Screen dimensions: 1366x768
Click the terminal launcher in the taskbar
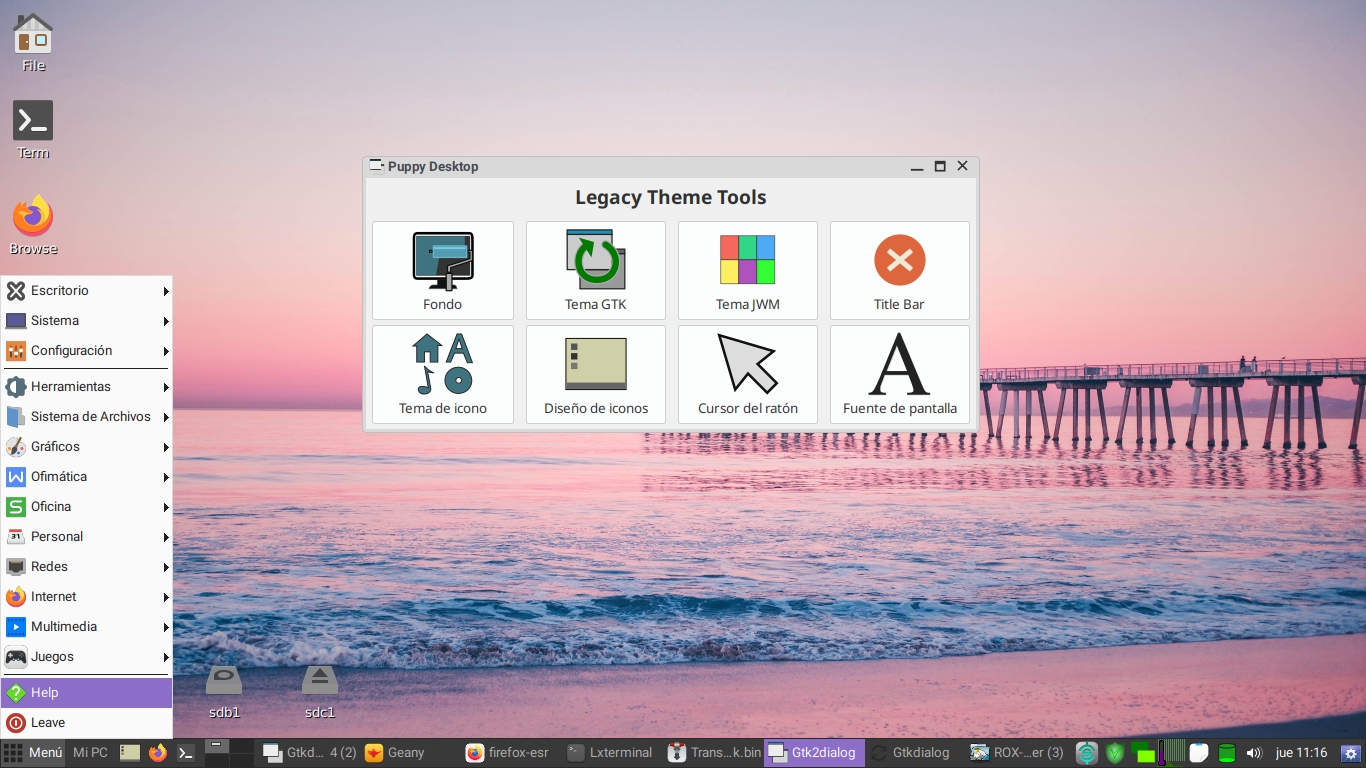tap(186, 753)
